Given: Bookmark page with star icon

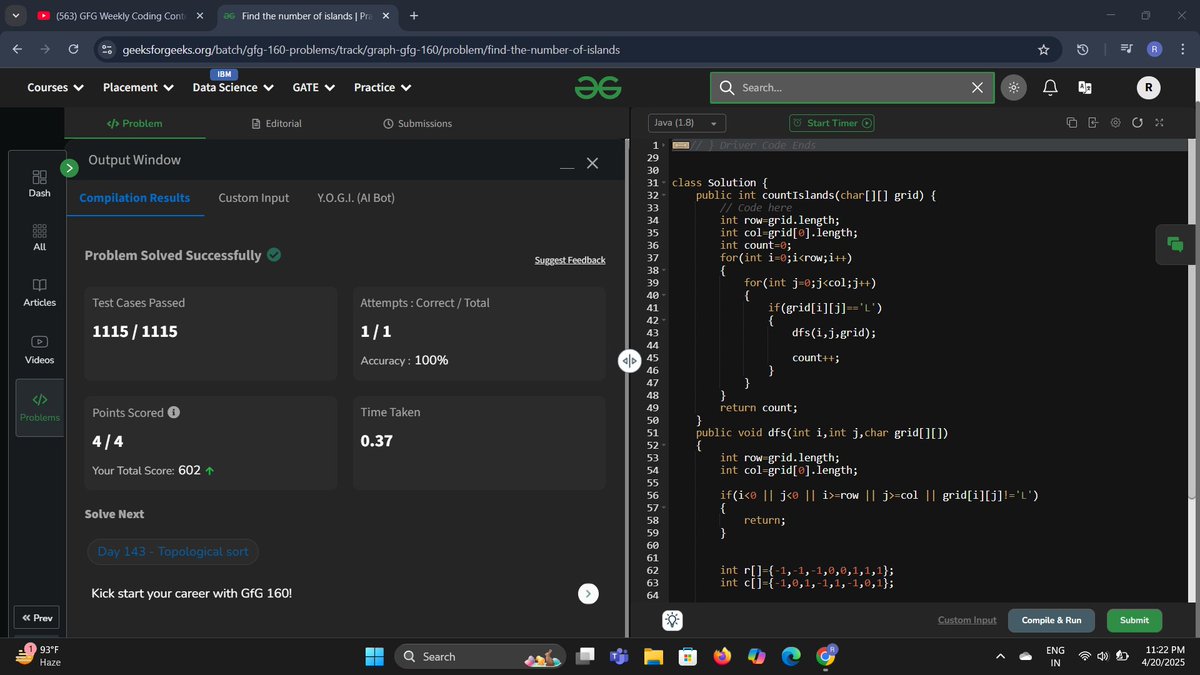Looking at the screenshot, I should (1044, 49).
